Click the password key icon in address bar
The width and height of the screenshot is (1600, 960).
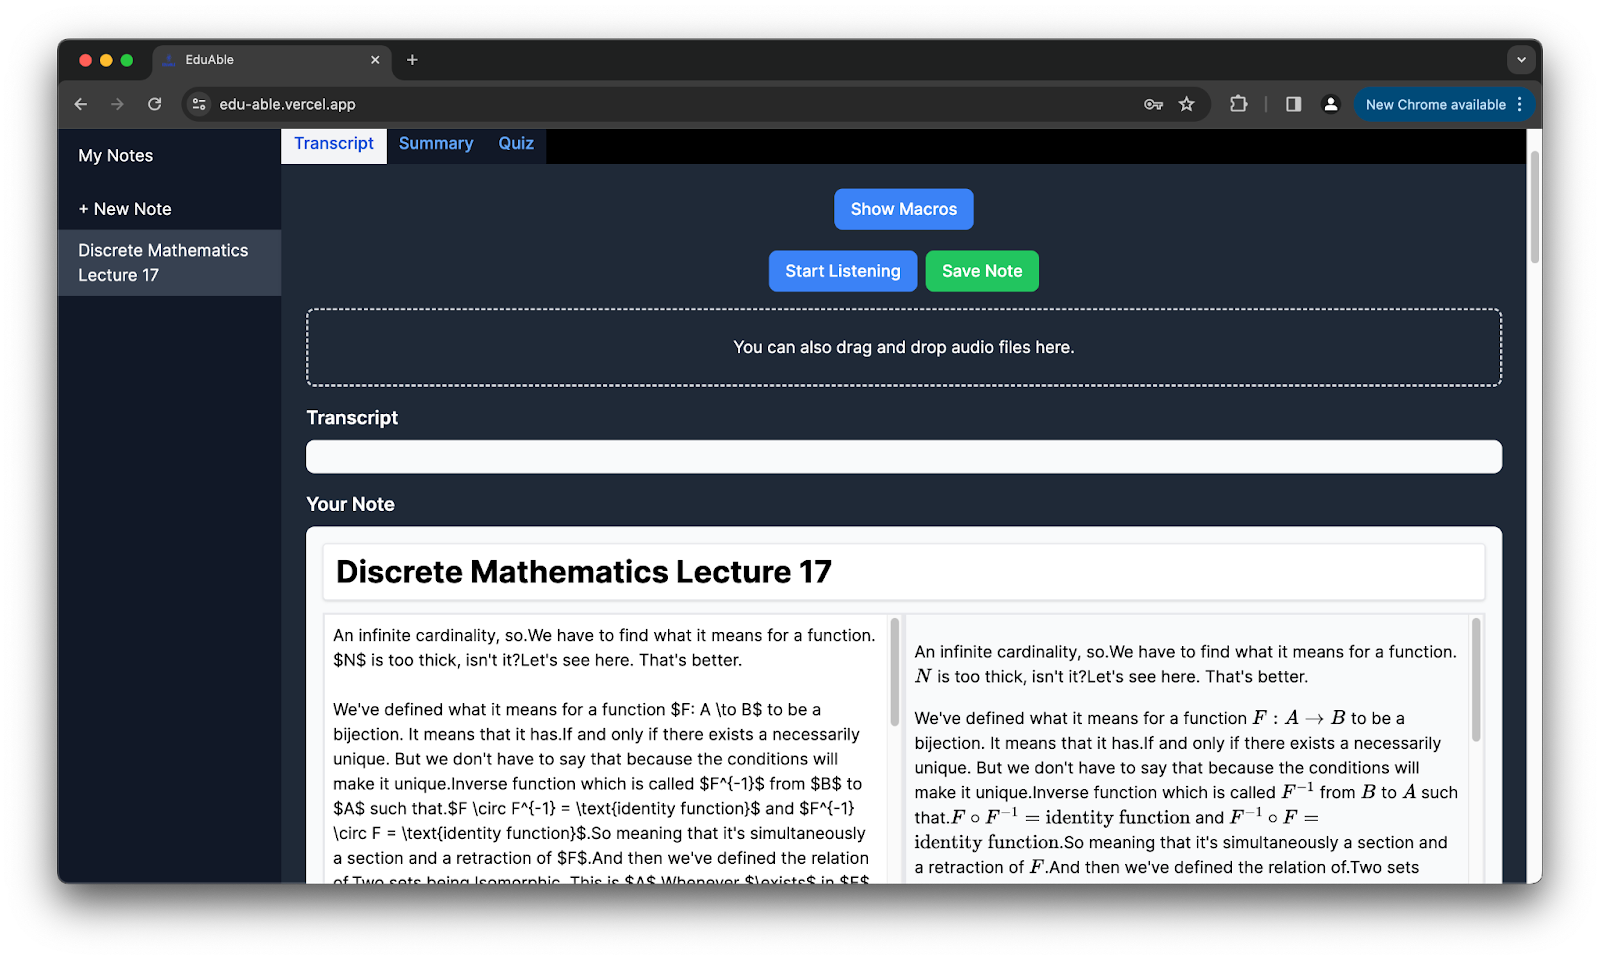point(1153,104)
